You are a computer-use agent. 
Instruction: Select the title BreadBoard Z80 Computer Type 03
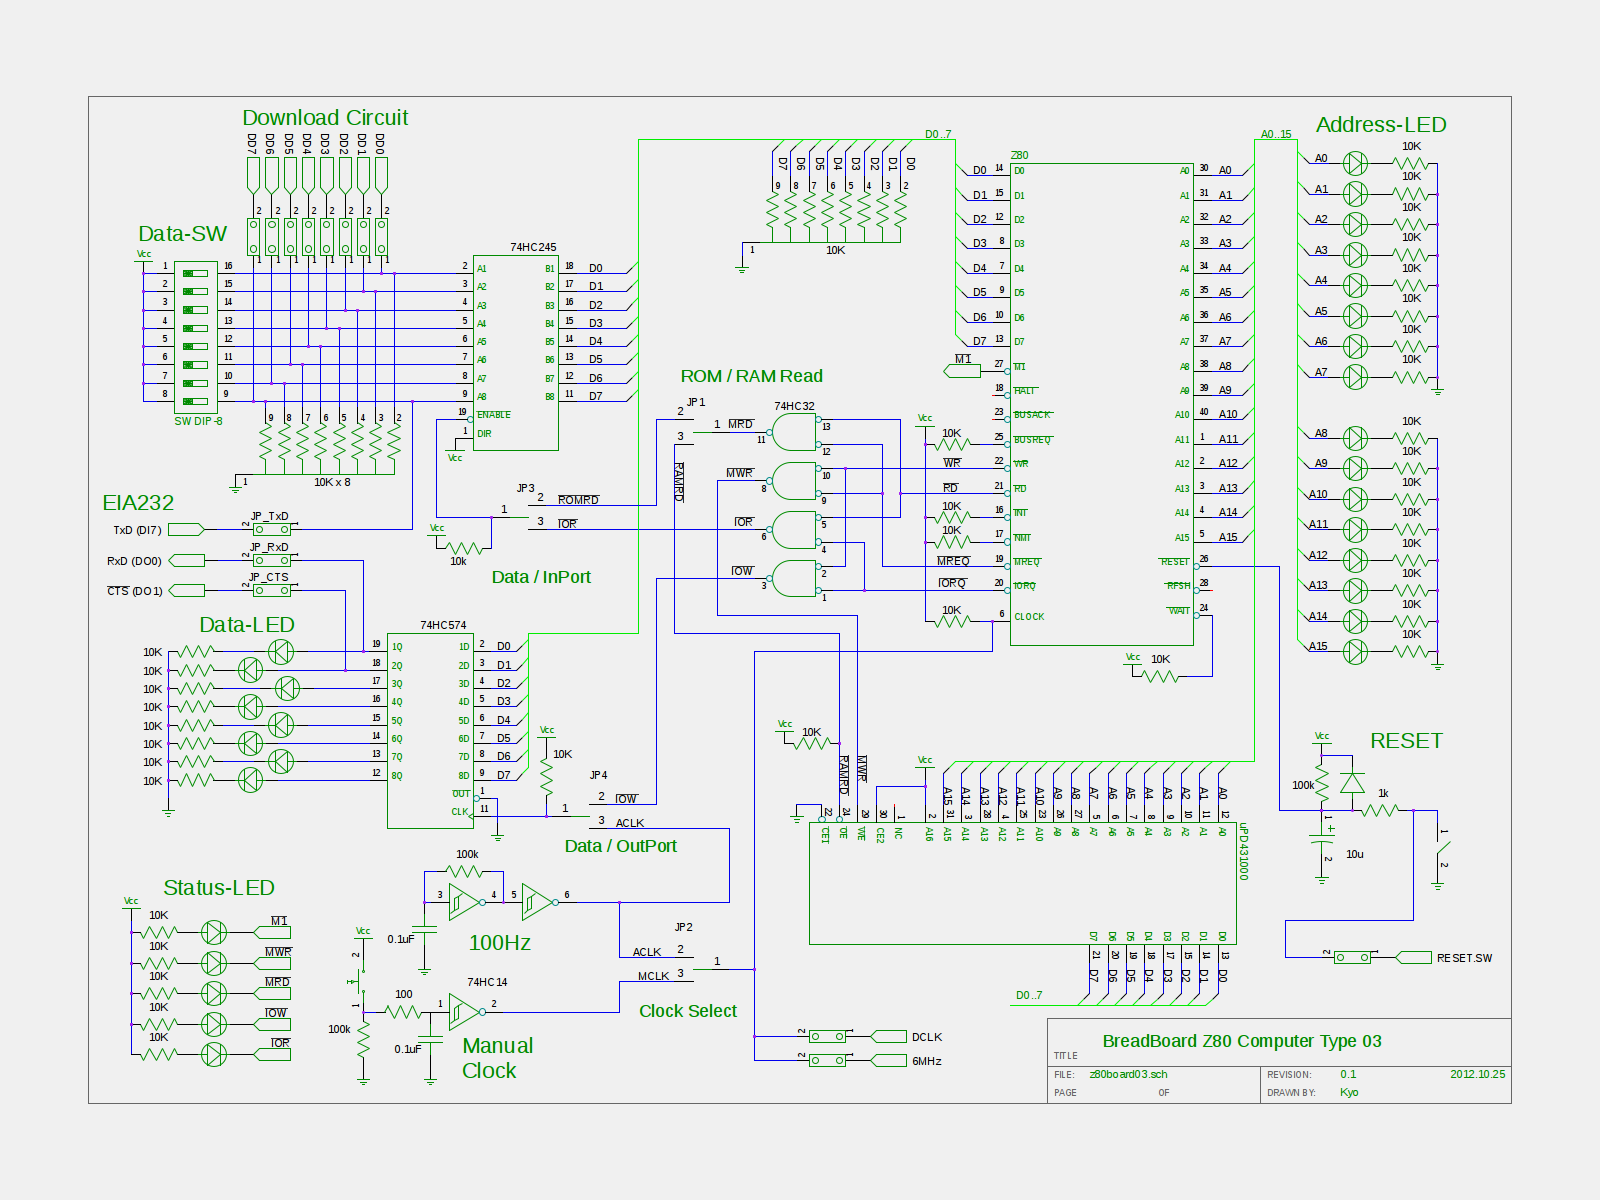1241,1041
